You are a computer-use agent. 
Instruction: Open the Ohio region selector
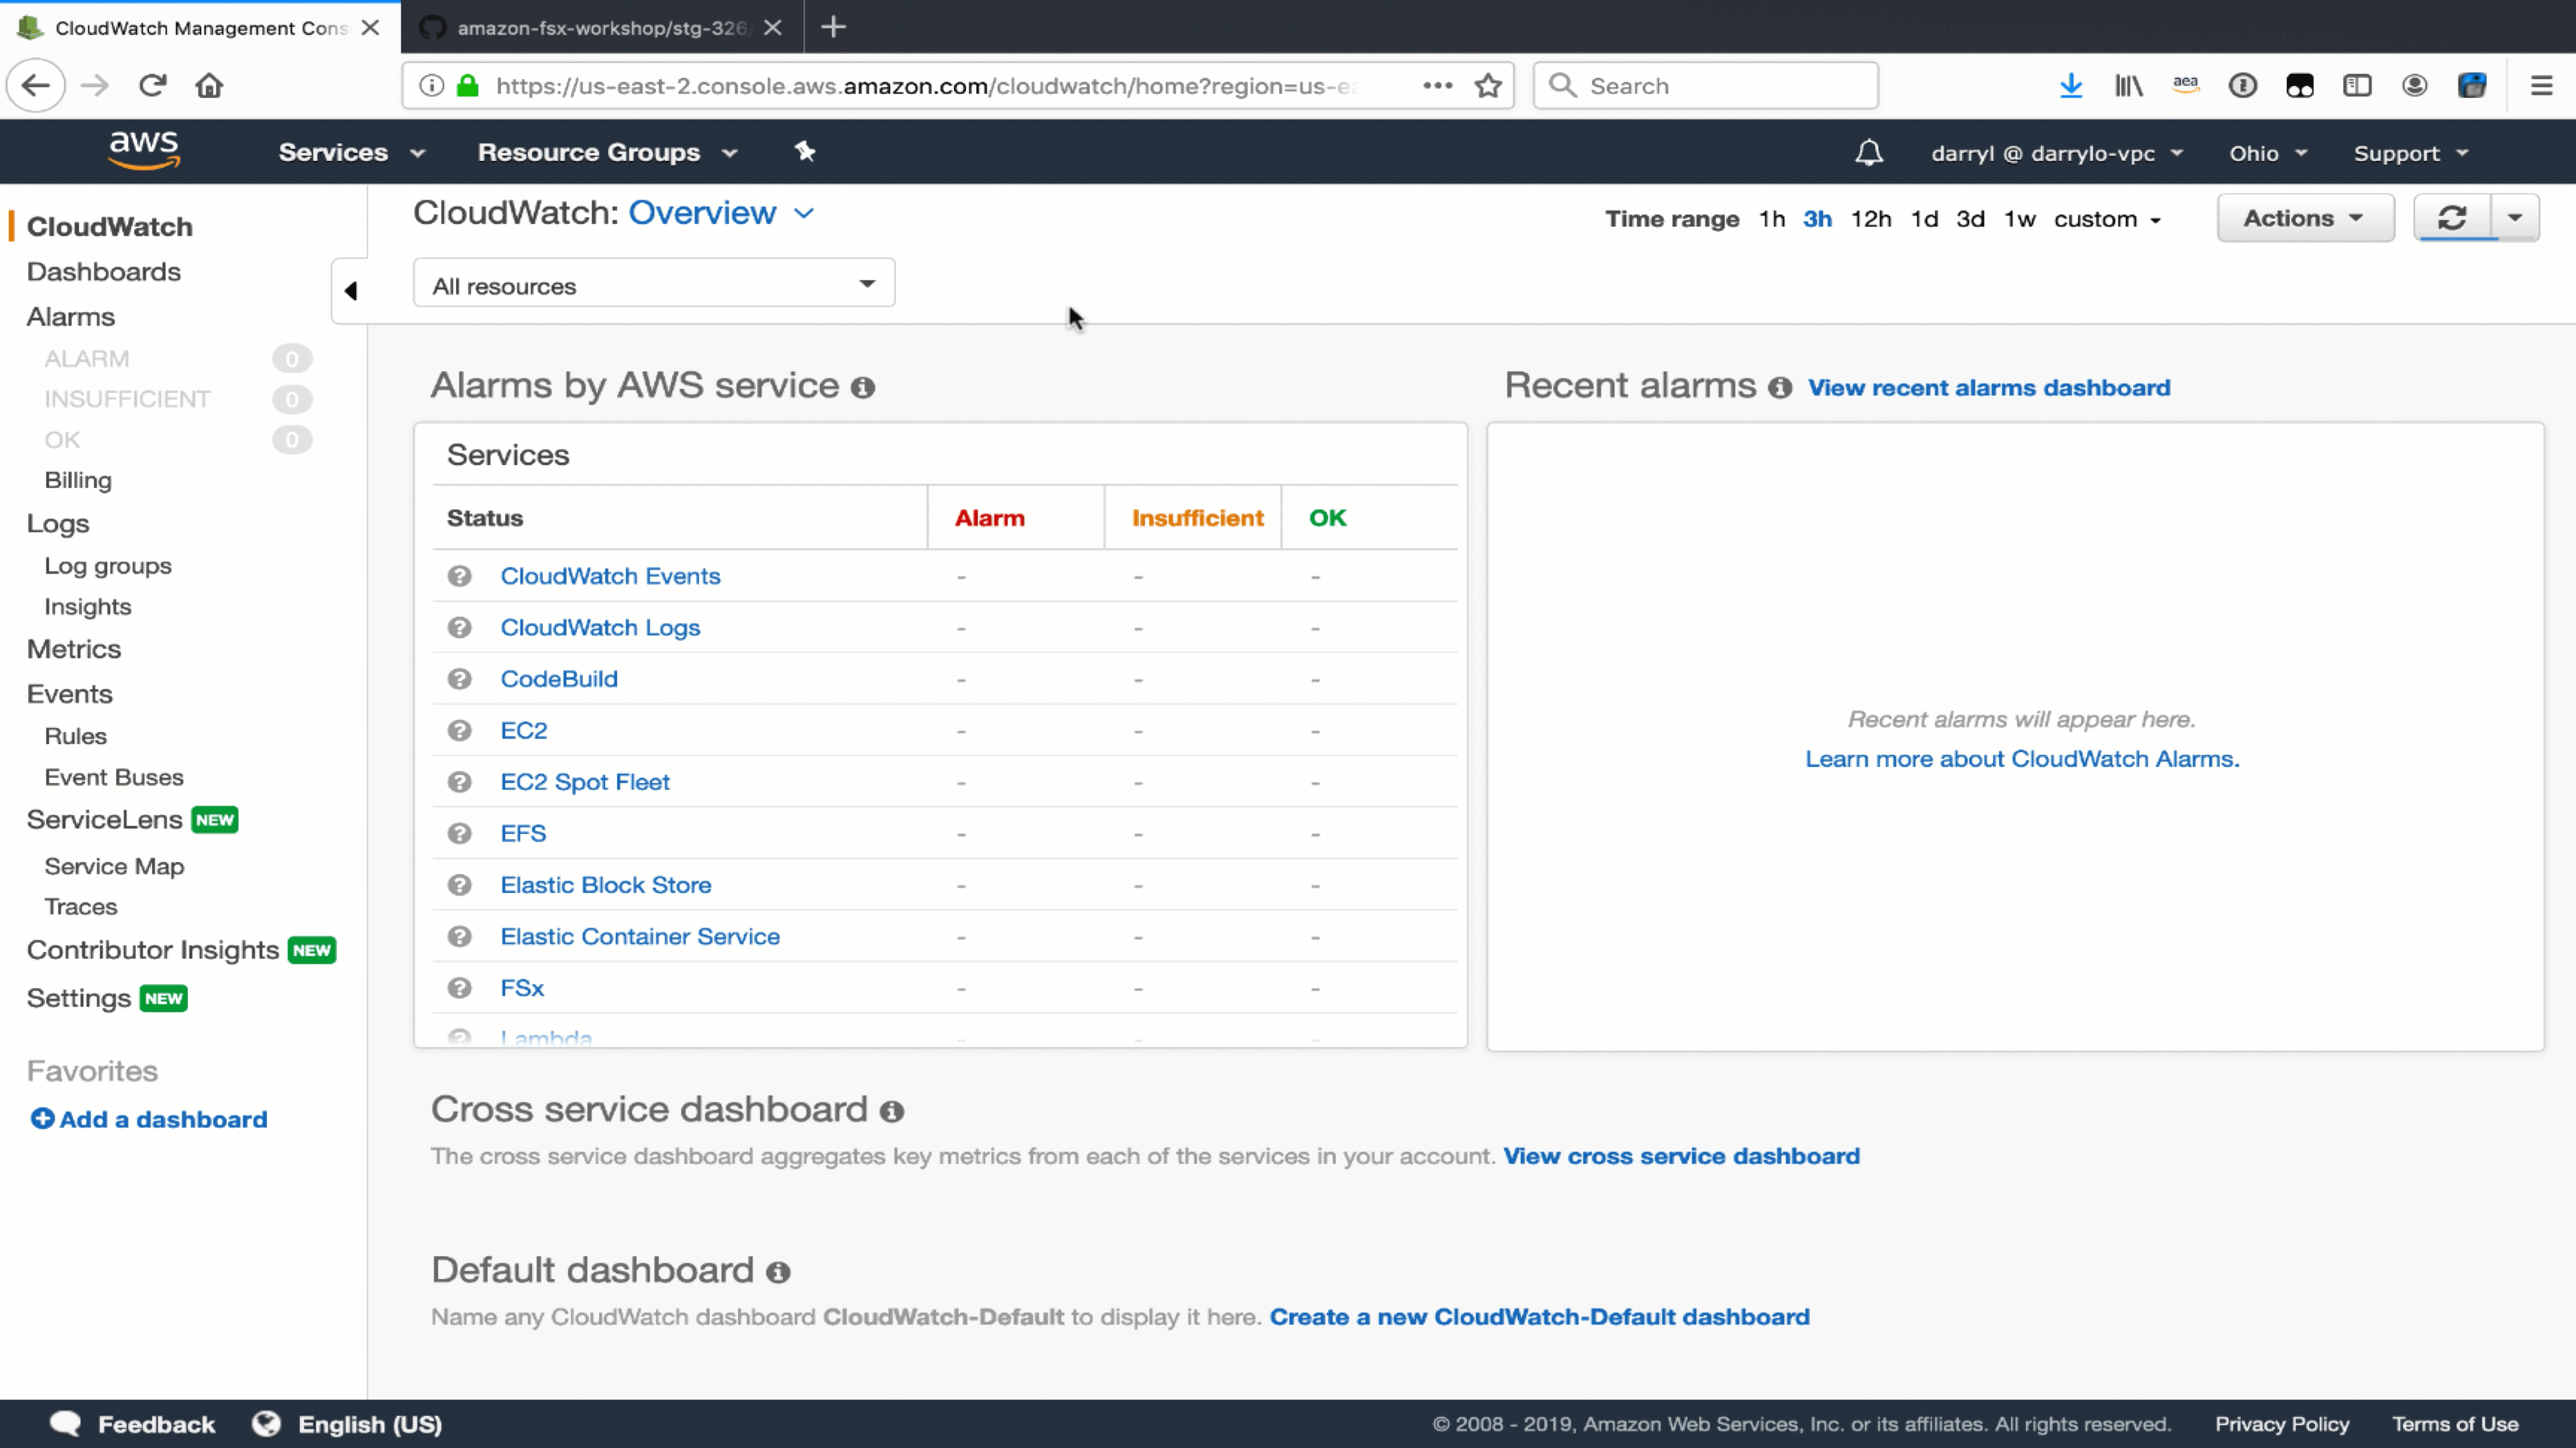pos(2267,153)
